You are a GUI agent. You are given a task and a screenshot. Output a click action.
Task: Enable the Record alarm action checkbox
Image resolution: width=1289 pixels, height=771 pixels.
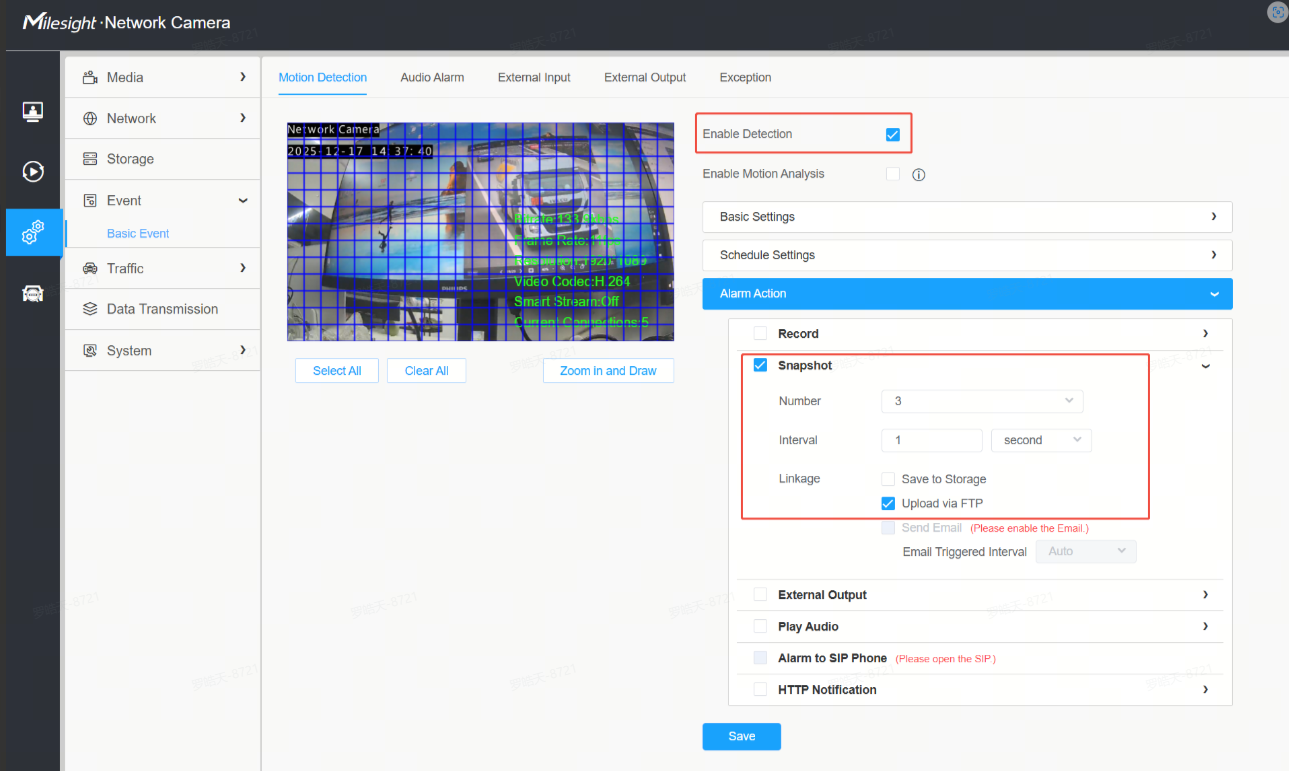[x=760, y=334]
